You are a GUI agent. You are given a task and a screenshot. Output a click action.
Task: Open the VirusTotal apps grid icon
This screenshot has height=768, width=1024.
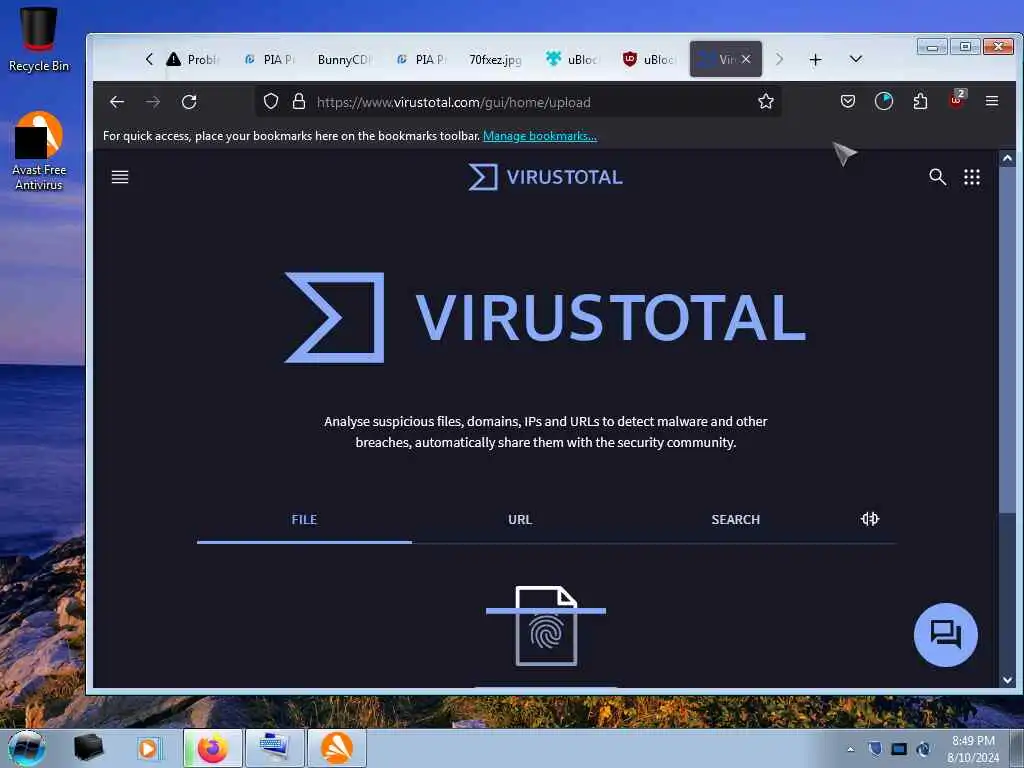972,177
